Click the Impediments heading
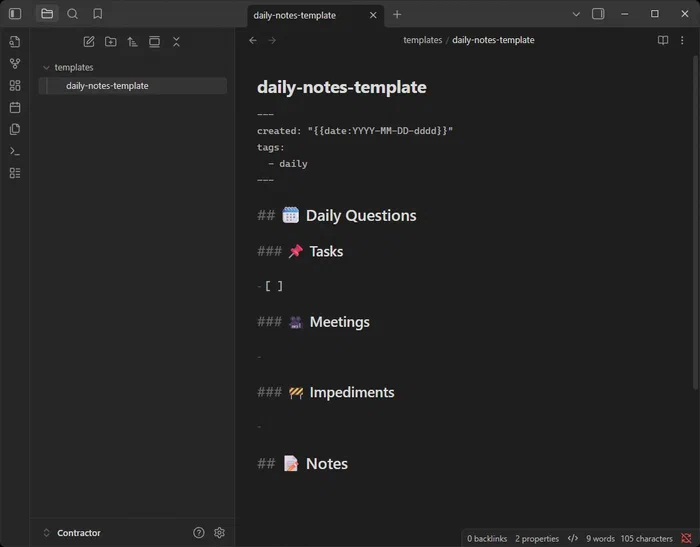Image resolution: width=700 pixels, height=547 pixels. pos(352,393)
